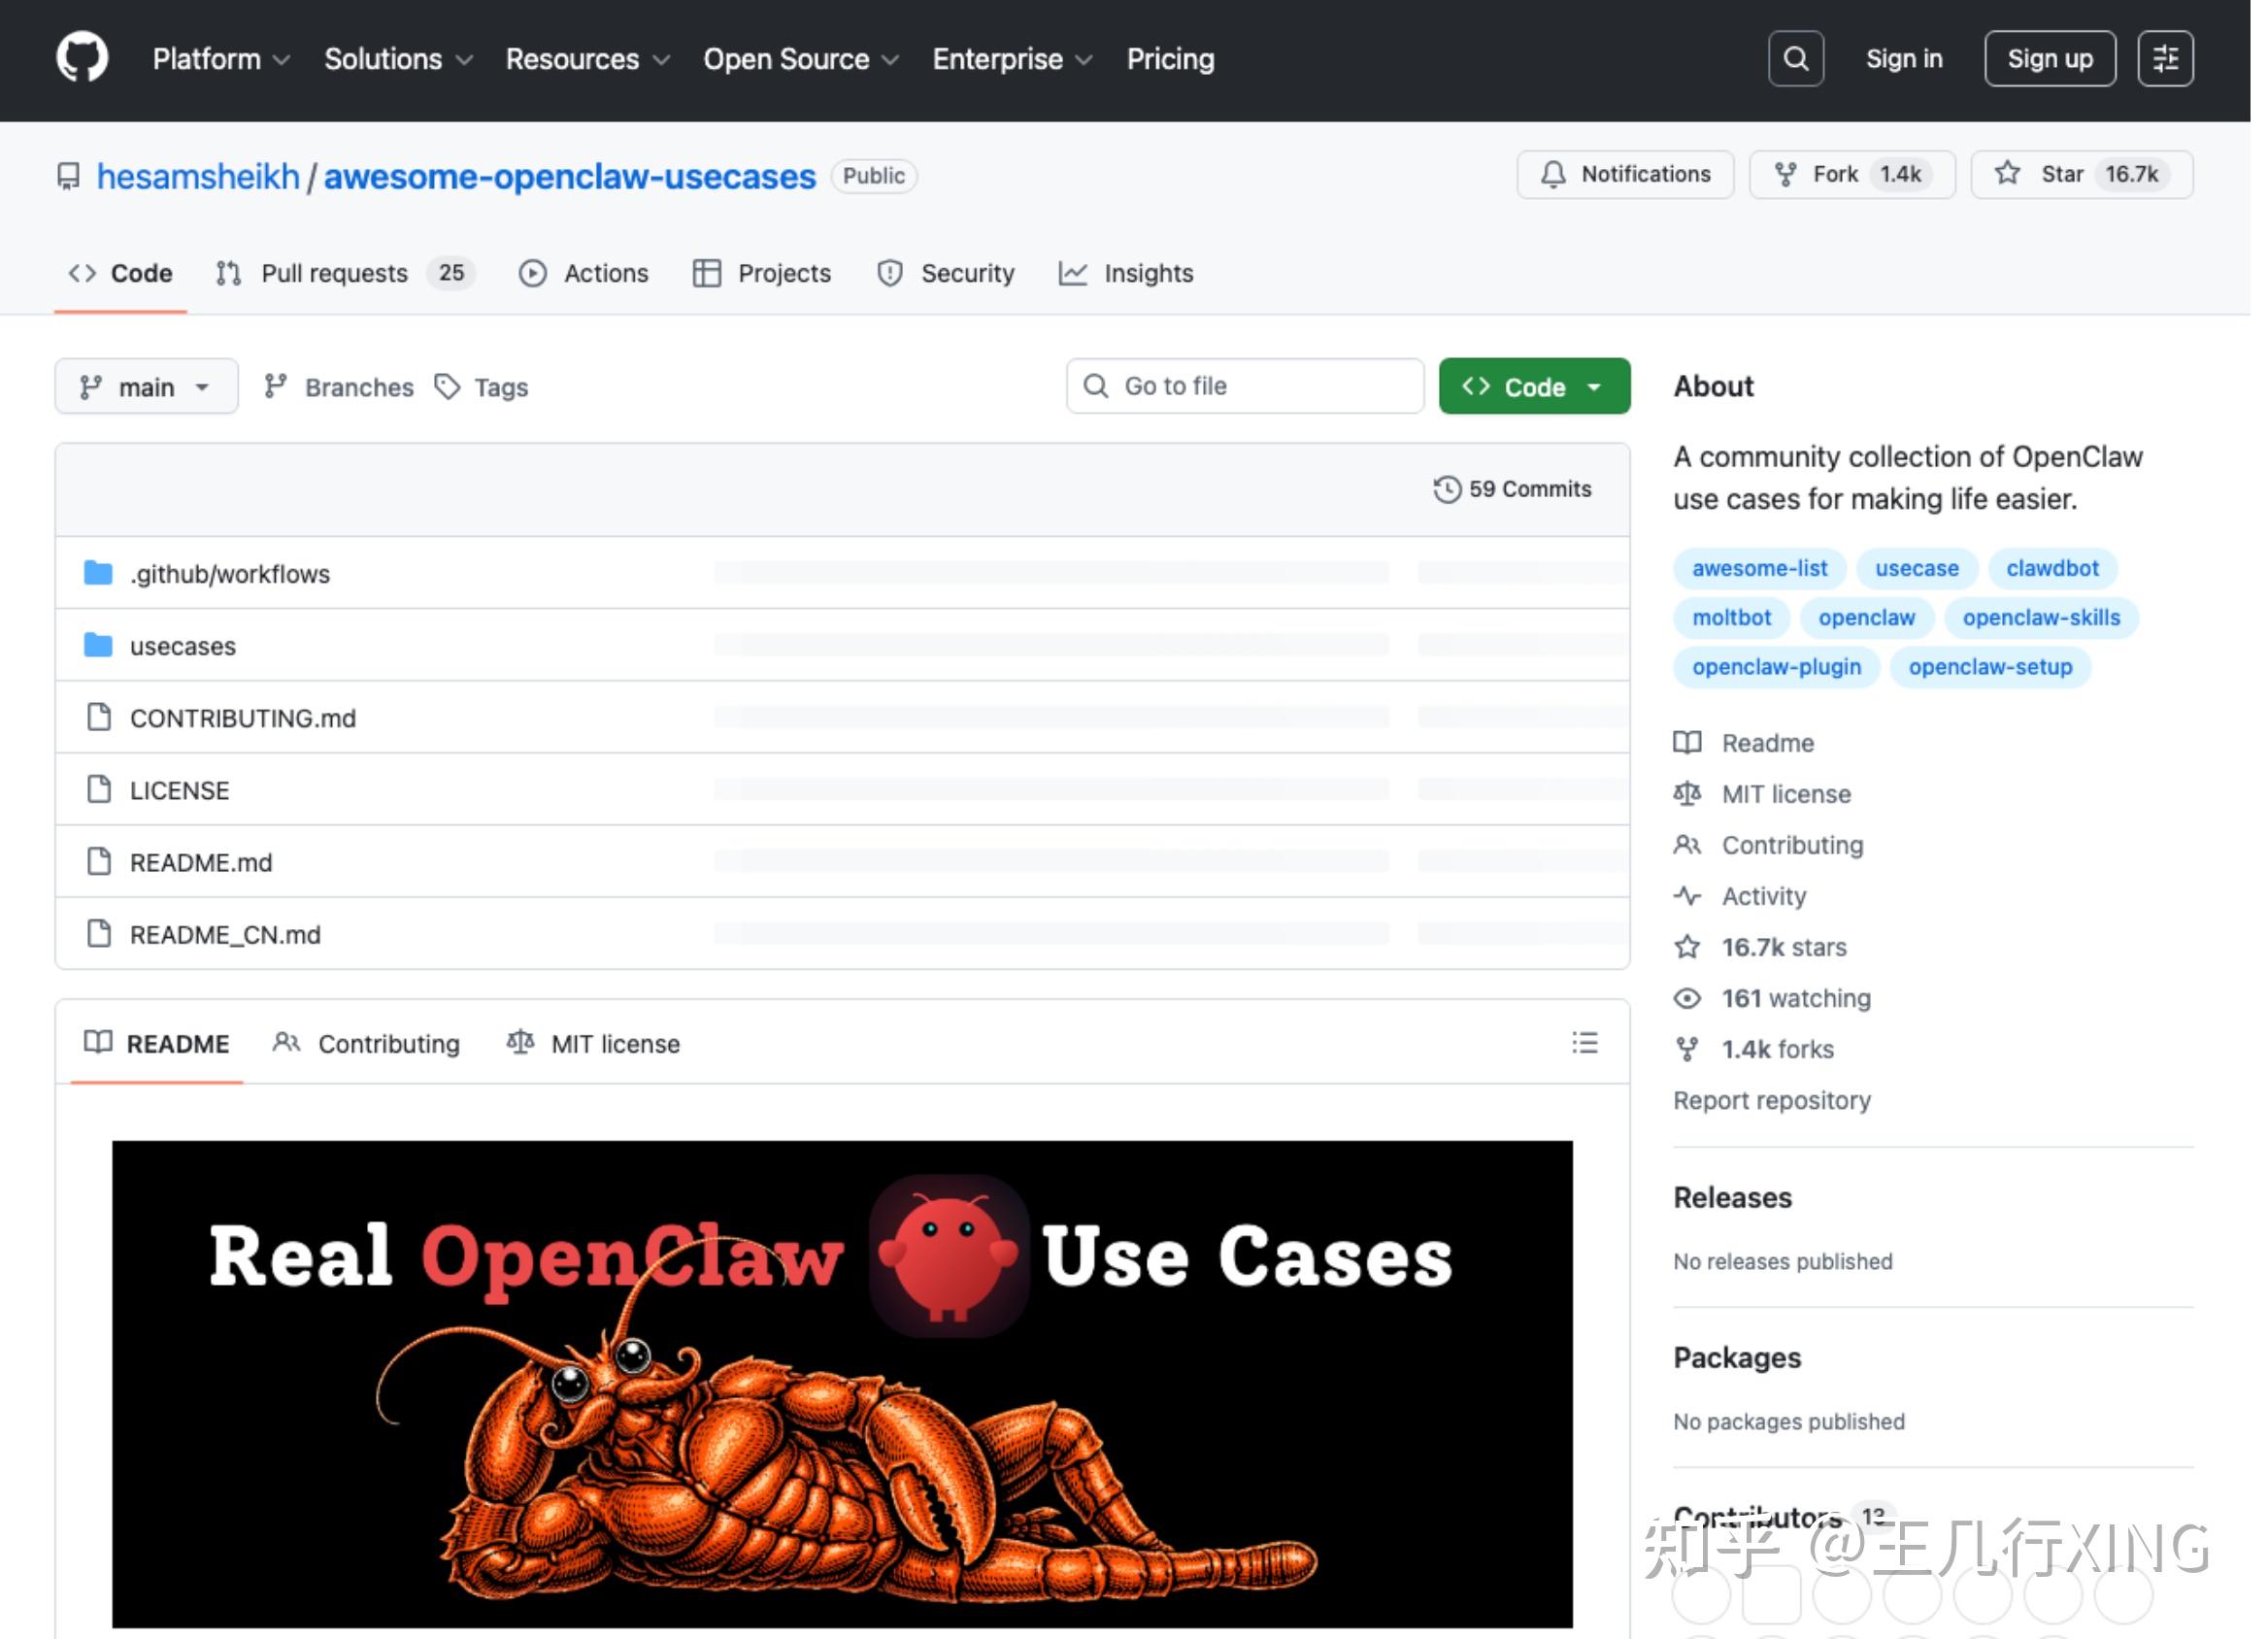This screenshot has width=2268, height=1639.
Task: Expand the Solutions menu
Action: [401, 59]
